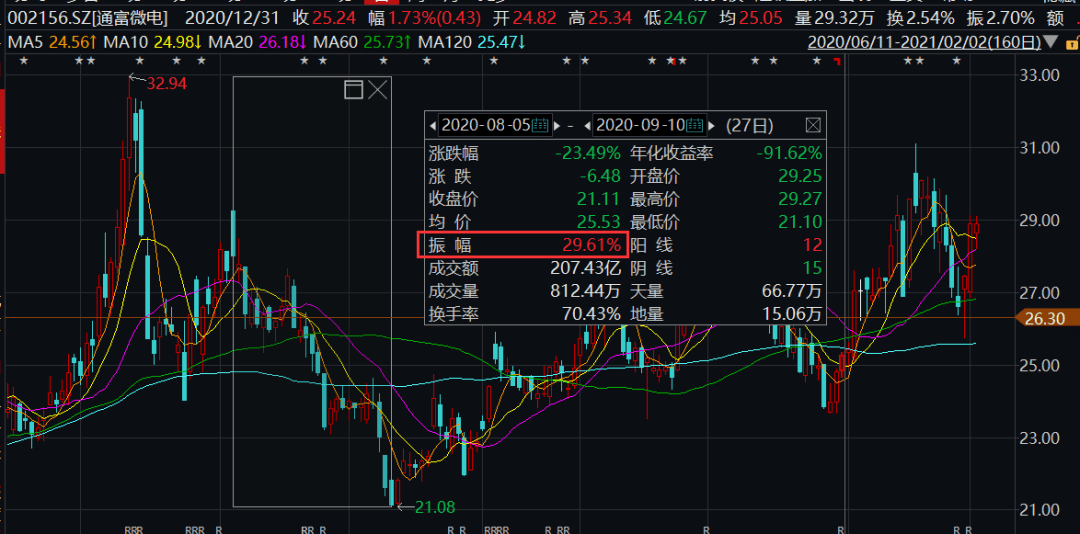The width and height of the screenshot is (1080, 534).
Task: Click the stock code 002156.SZ title
Action: [x=72, y=18]
